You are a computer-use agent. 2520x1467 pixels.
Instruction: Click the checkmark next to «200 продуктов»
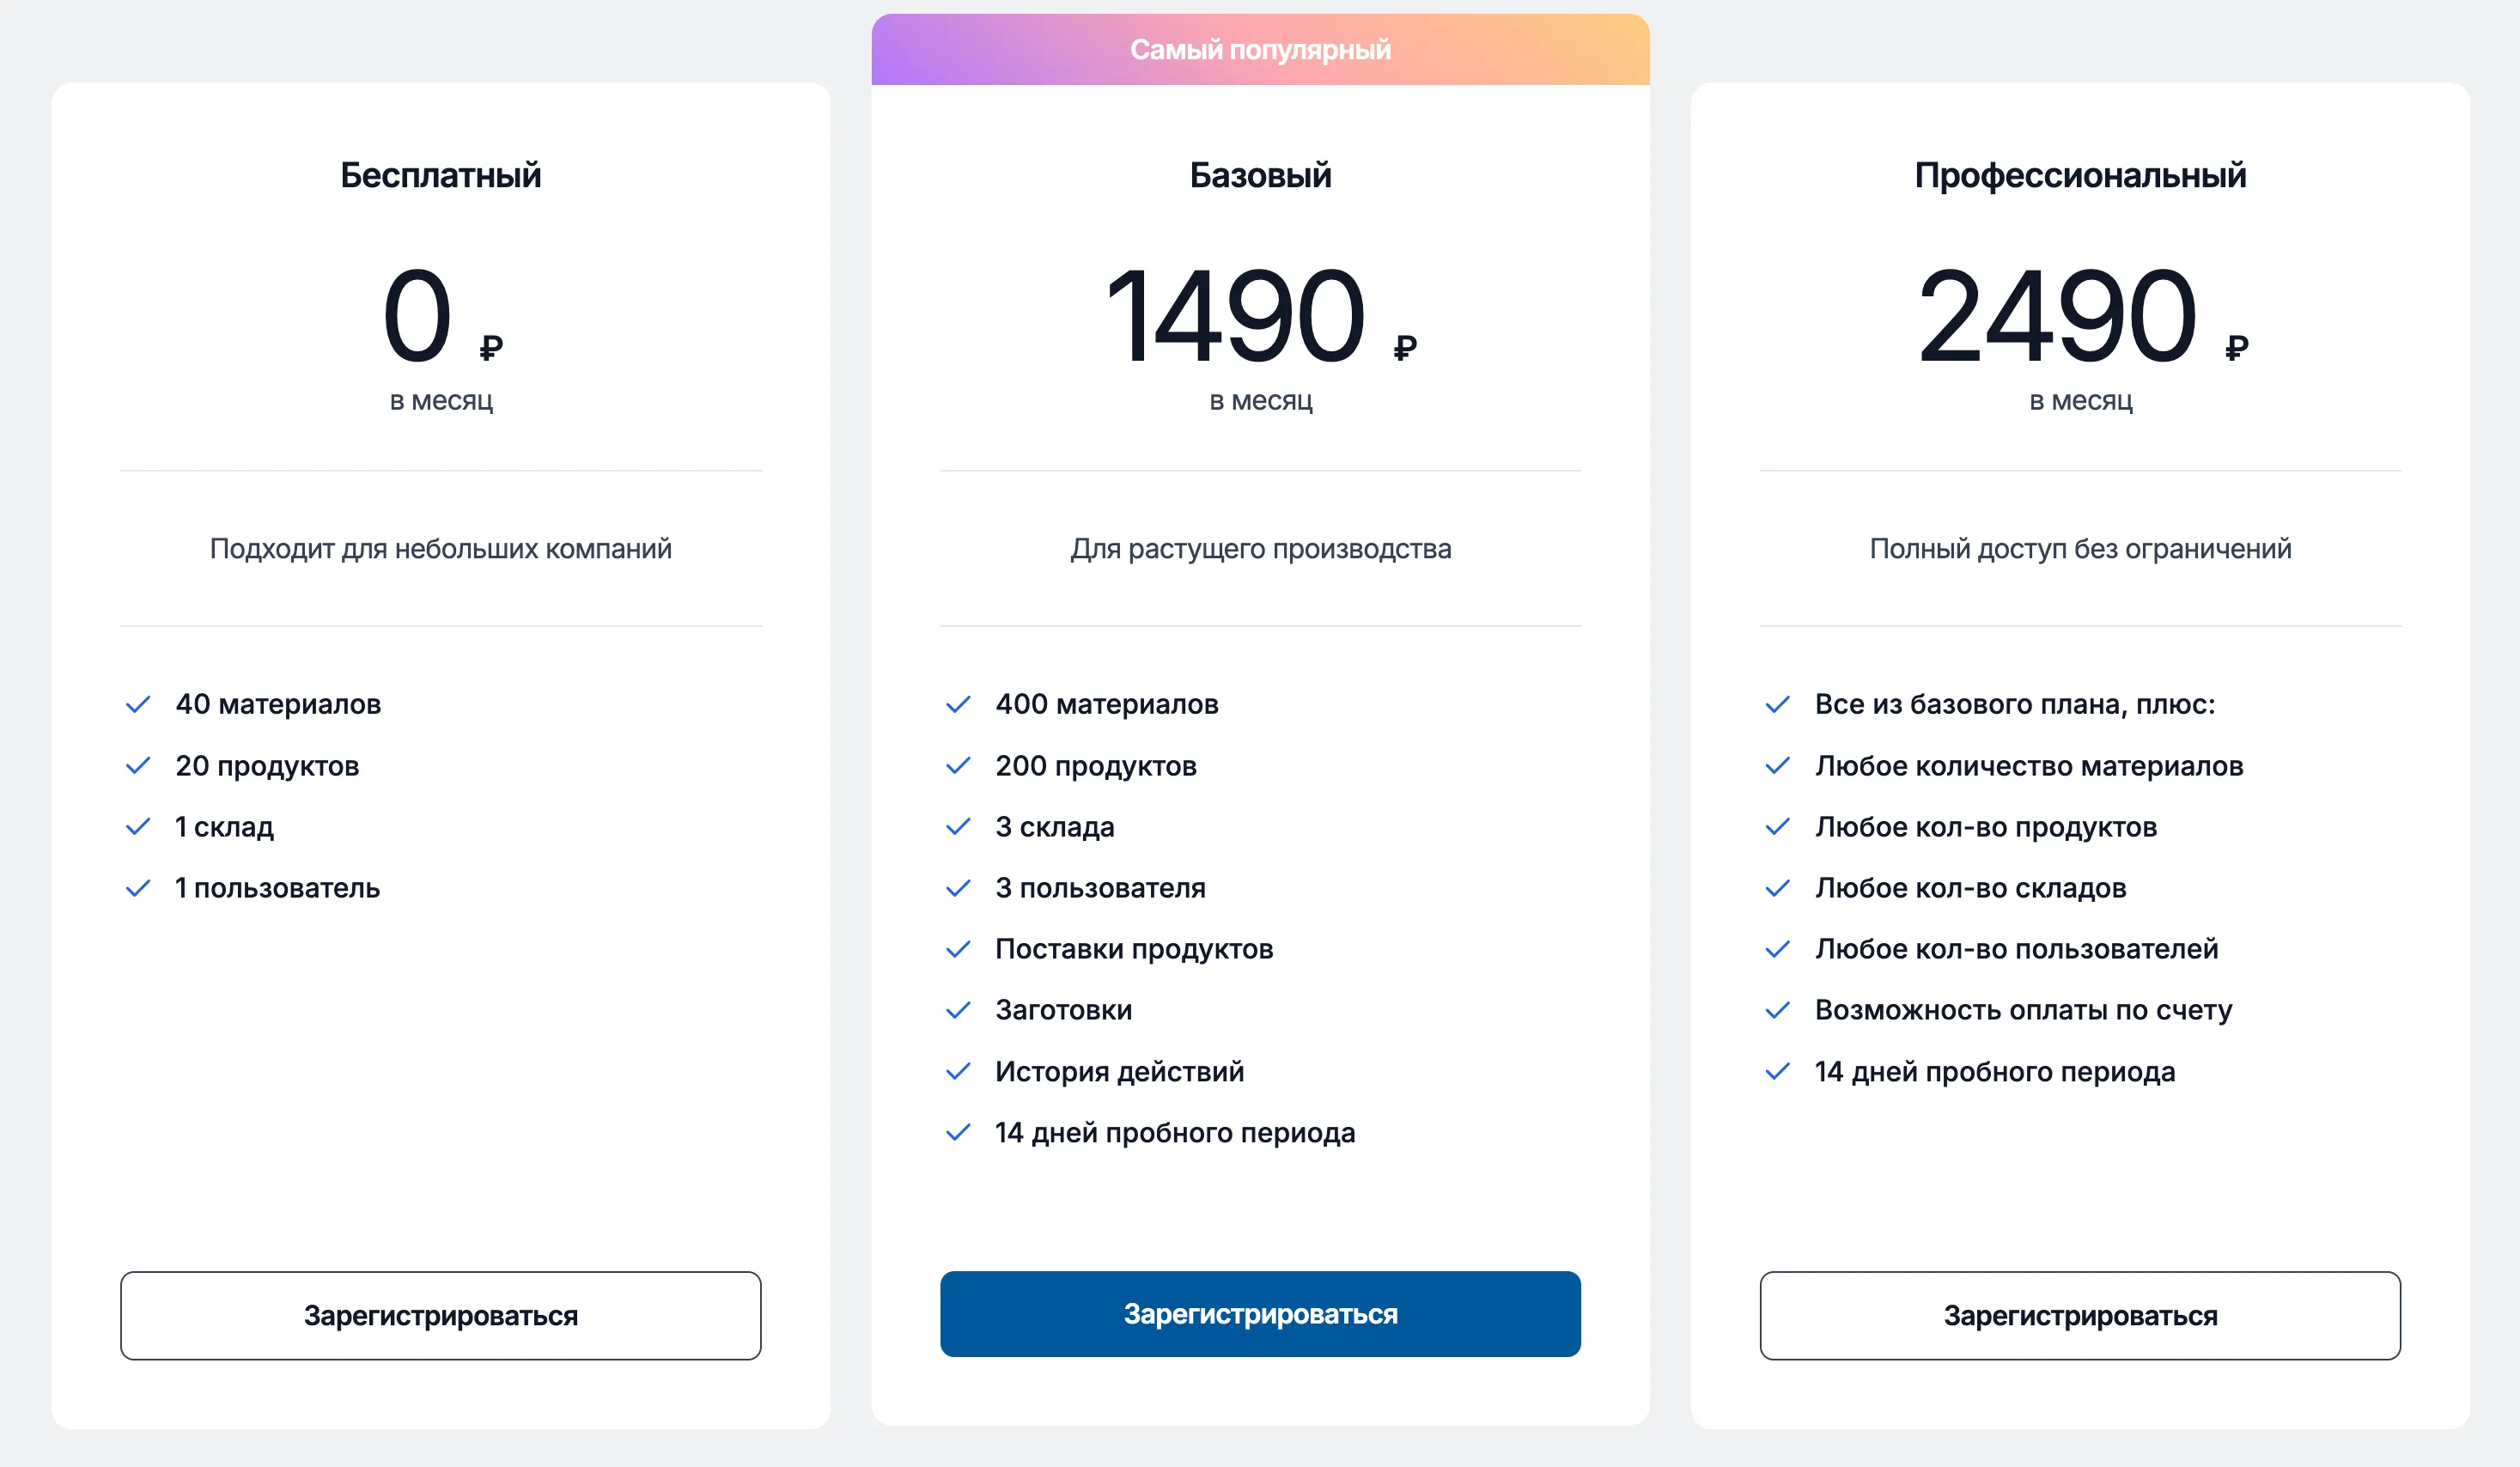[x=959, y=766]
